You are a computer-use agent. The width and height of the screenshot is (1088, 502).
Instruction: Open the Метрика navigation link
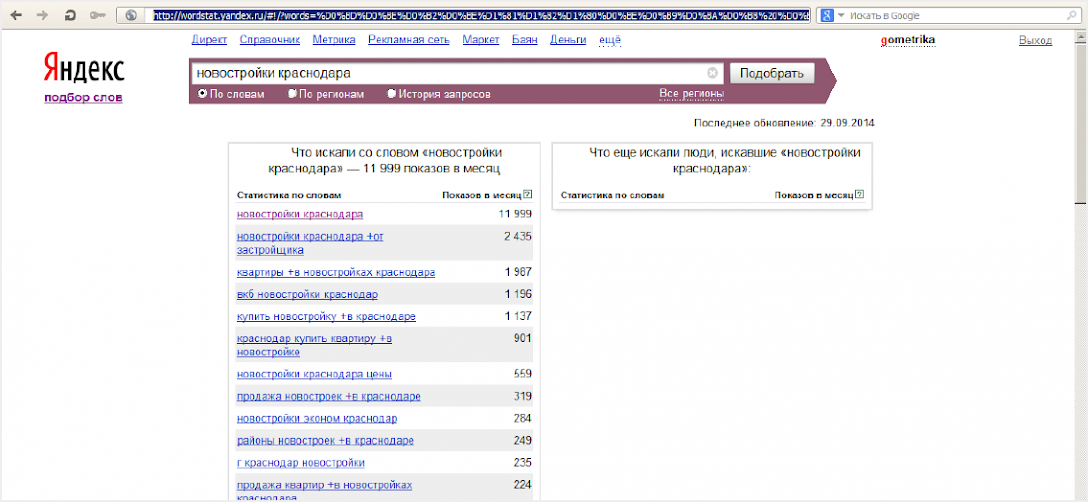(334, 40)
